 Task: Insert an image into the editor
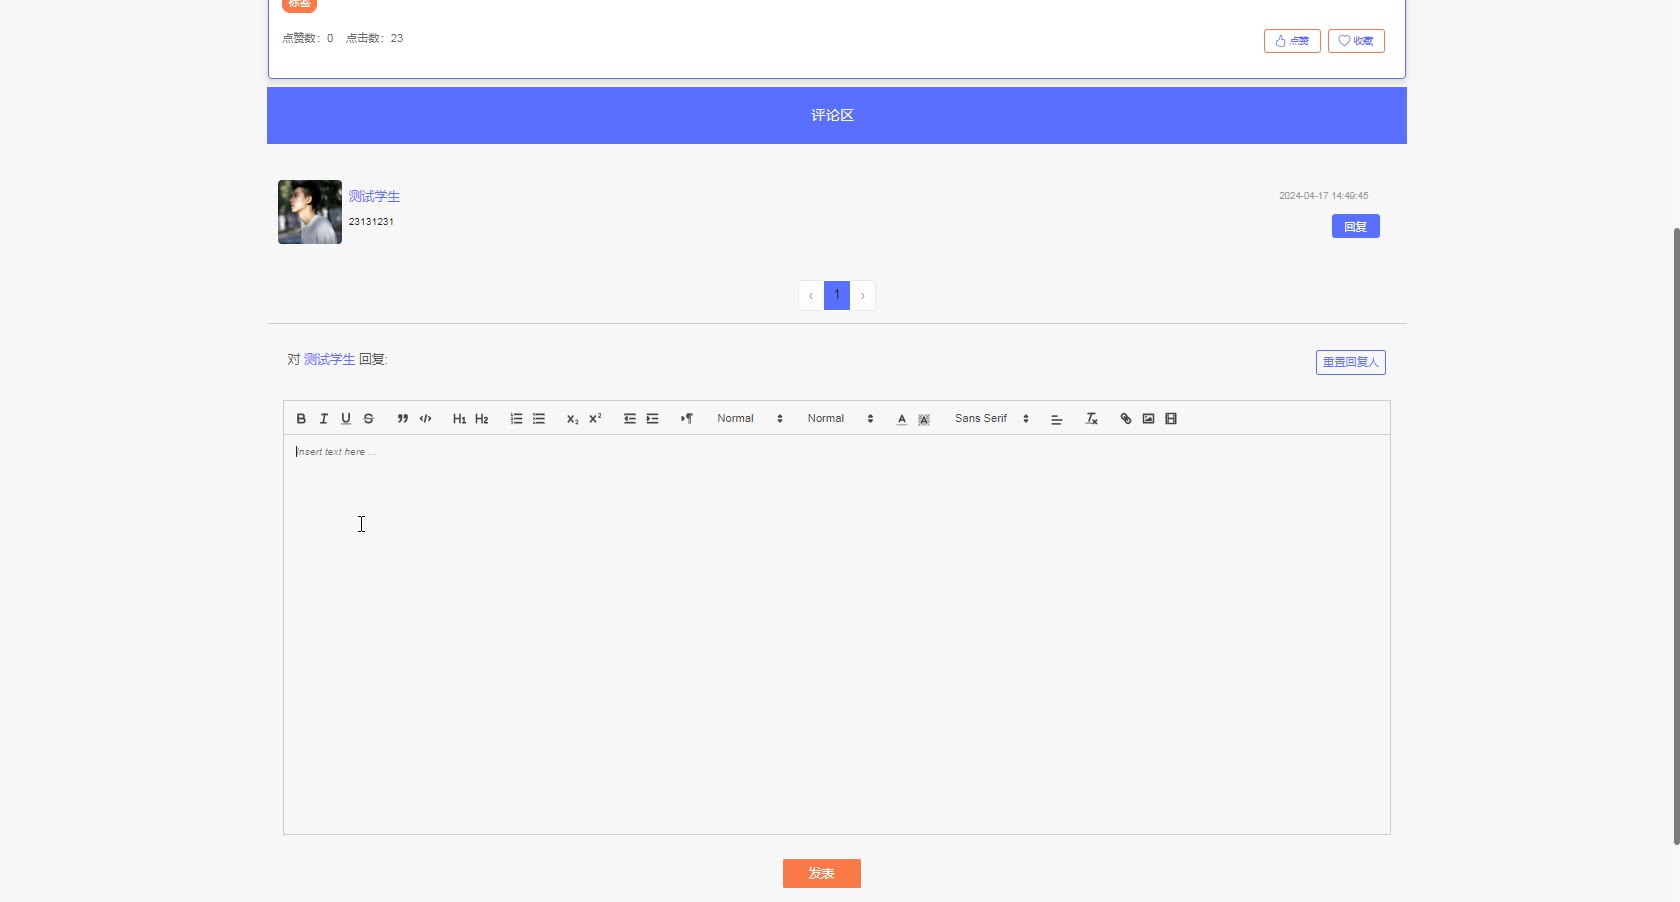[1148, 419]
